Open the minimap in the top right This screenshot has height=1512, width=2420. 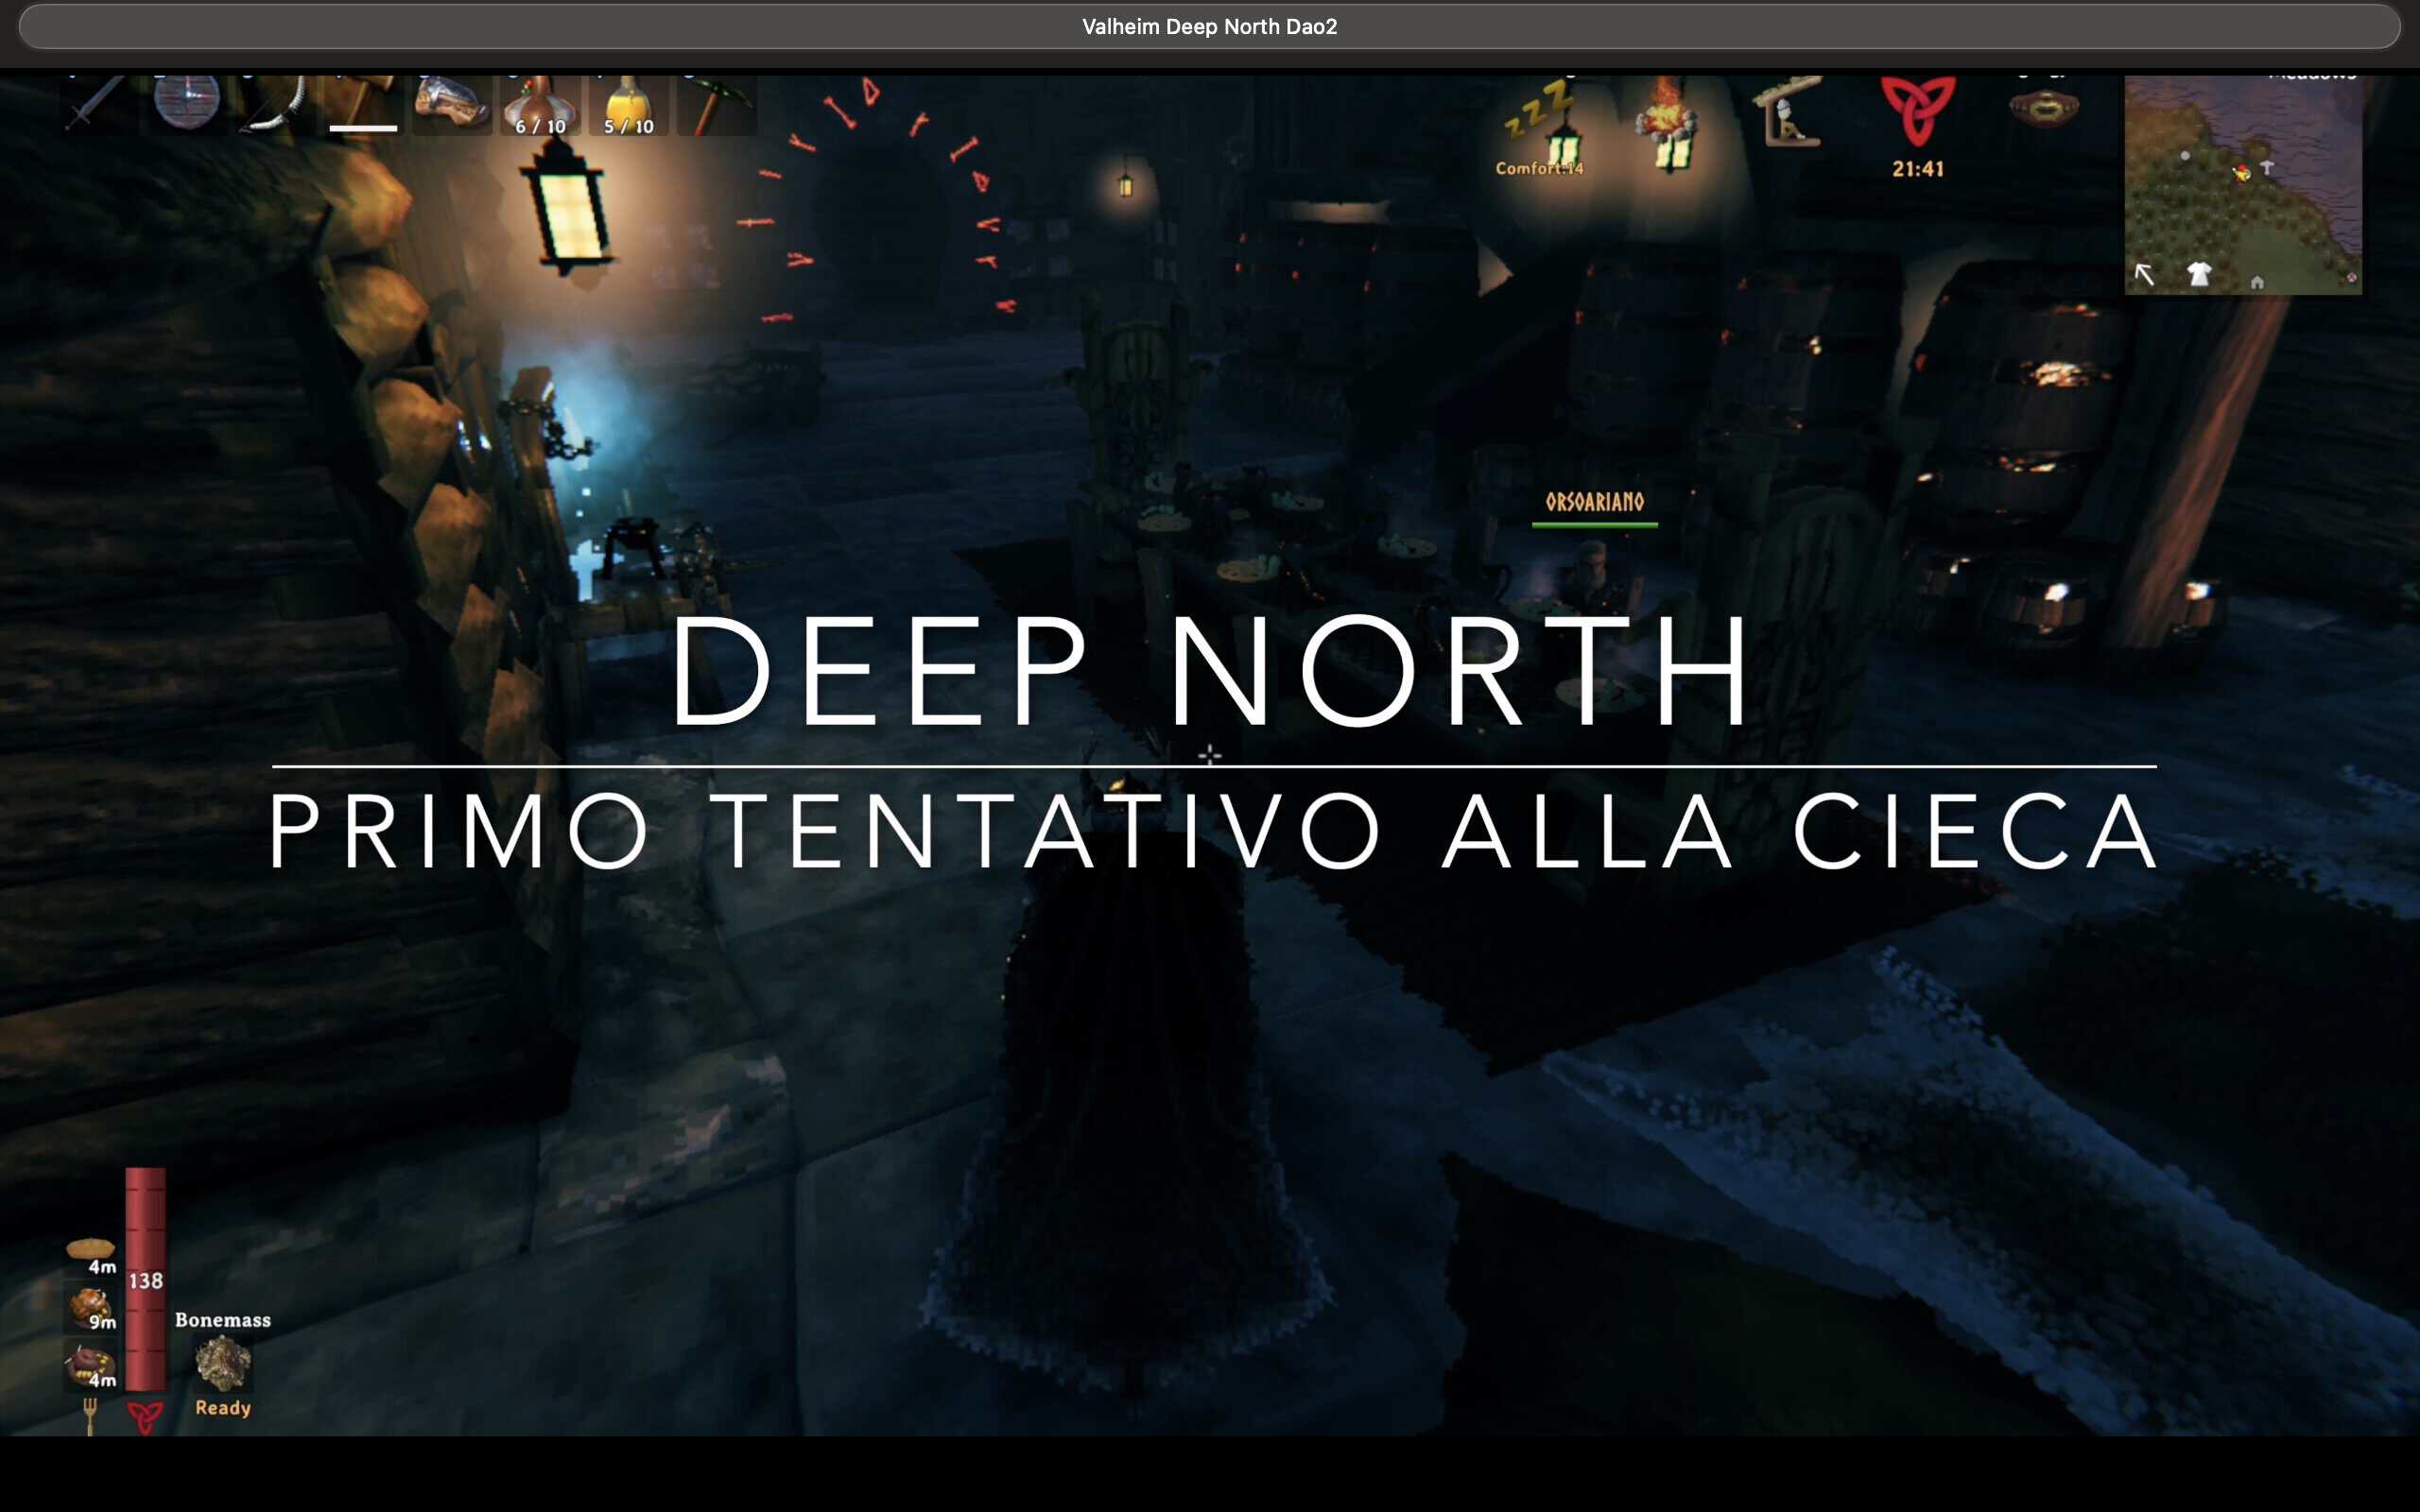click(2243, 185)
